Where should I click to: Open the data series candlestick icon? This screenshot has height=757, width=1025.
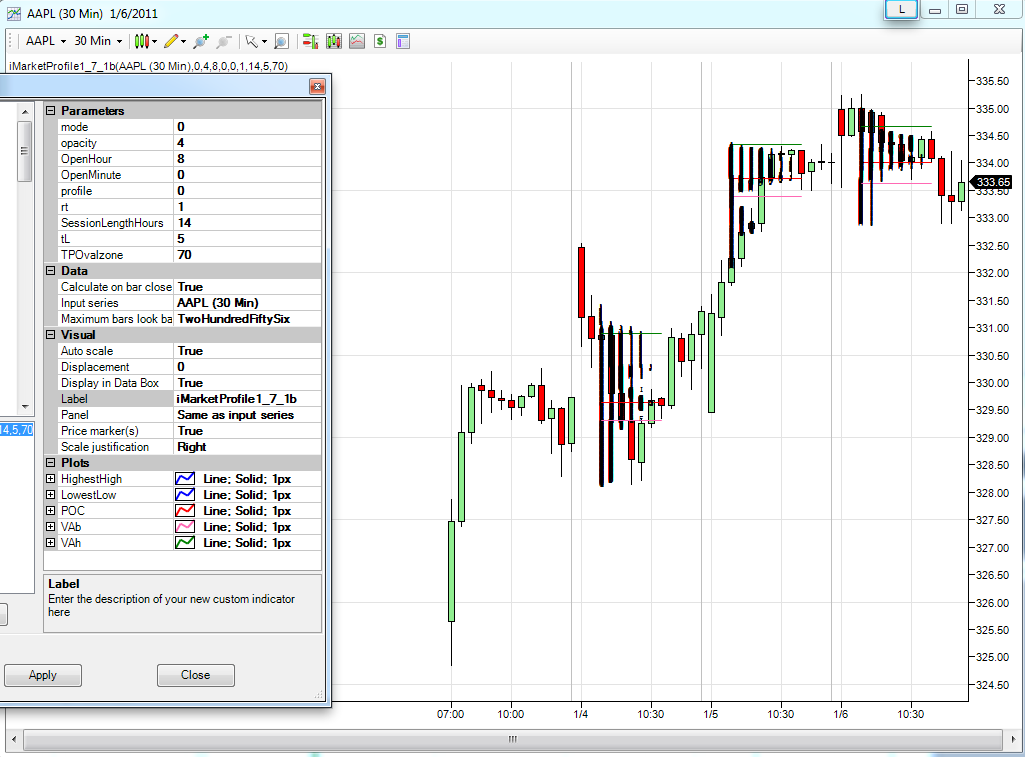click(x=334, y=41)
